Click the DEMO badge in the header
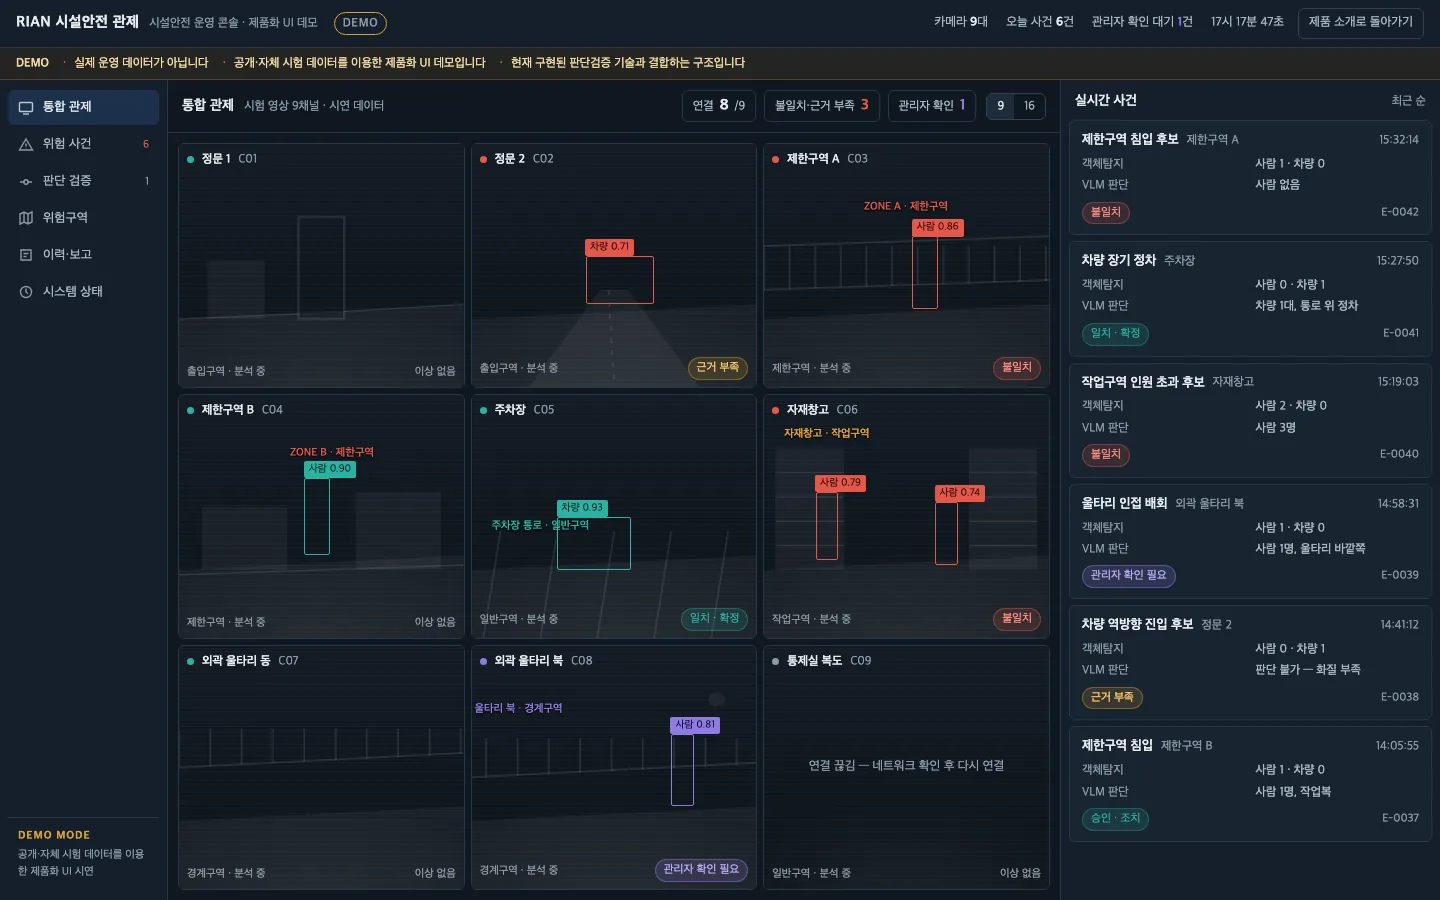This screenshot has height=900, width=1440. [360, 22]
